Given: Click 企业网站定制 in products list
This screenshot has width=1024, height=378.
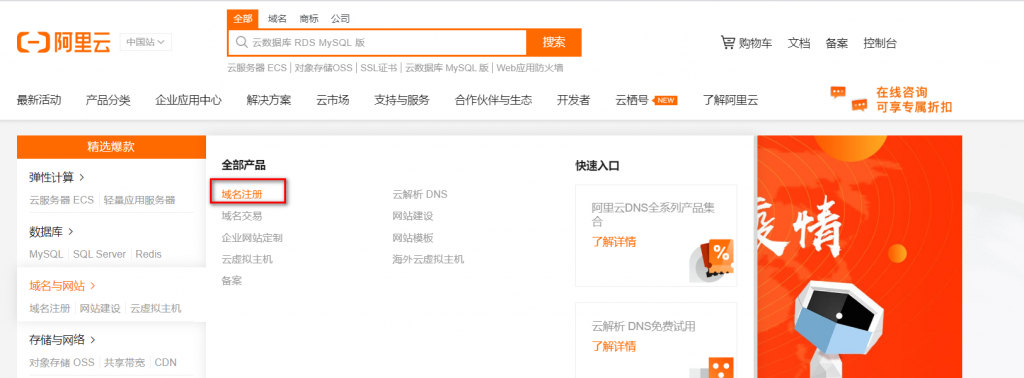Looking at the screenshot, I should pyautogui.click(x=252, y=238).
